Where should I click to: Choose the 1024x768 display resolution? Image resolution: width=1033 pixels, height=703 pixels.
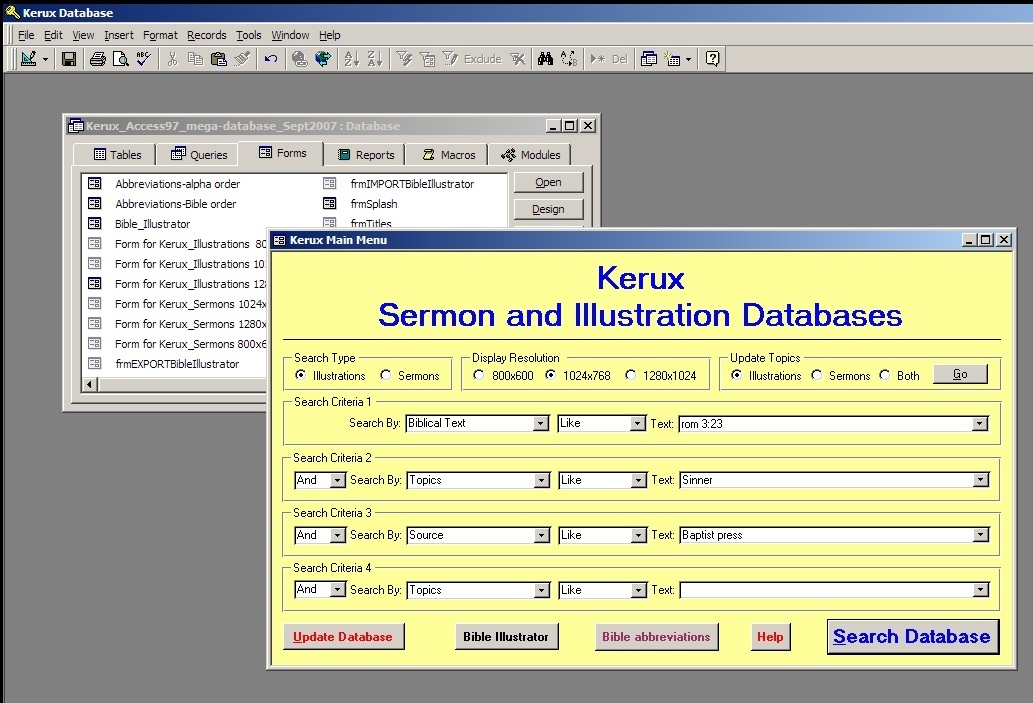coord(551,375)
